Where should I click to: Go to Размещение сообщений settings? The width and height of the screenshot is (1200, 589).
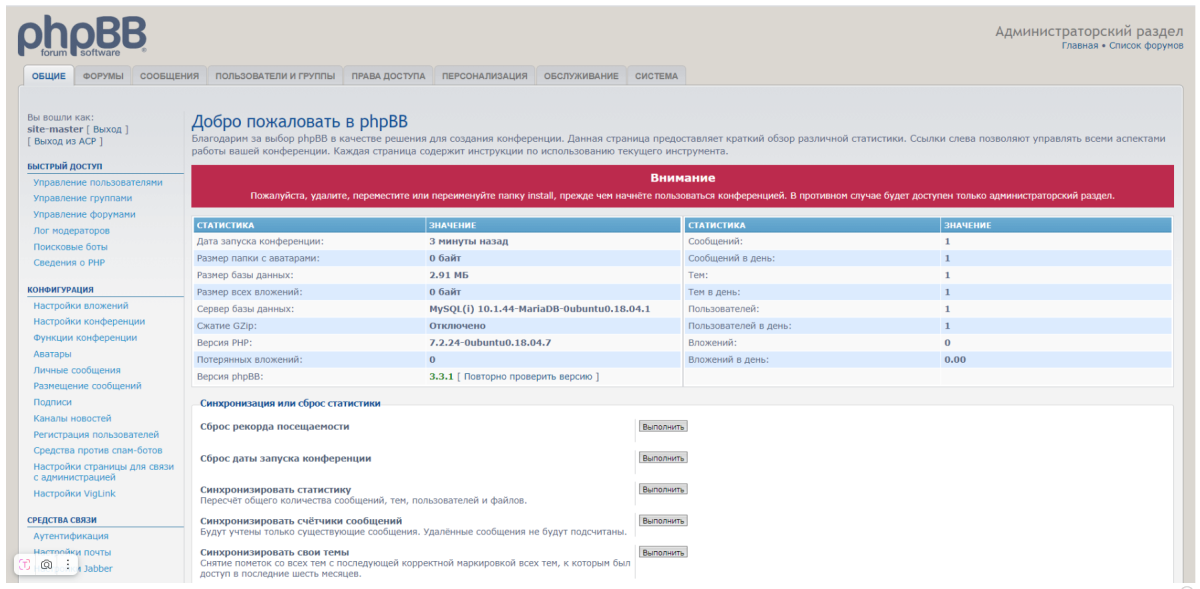coord(87,385)
